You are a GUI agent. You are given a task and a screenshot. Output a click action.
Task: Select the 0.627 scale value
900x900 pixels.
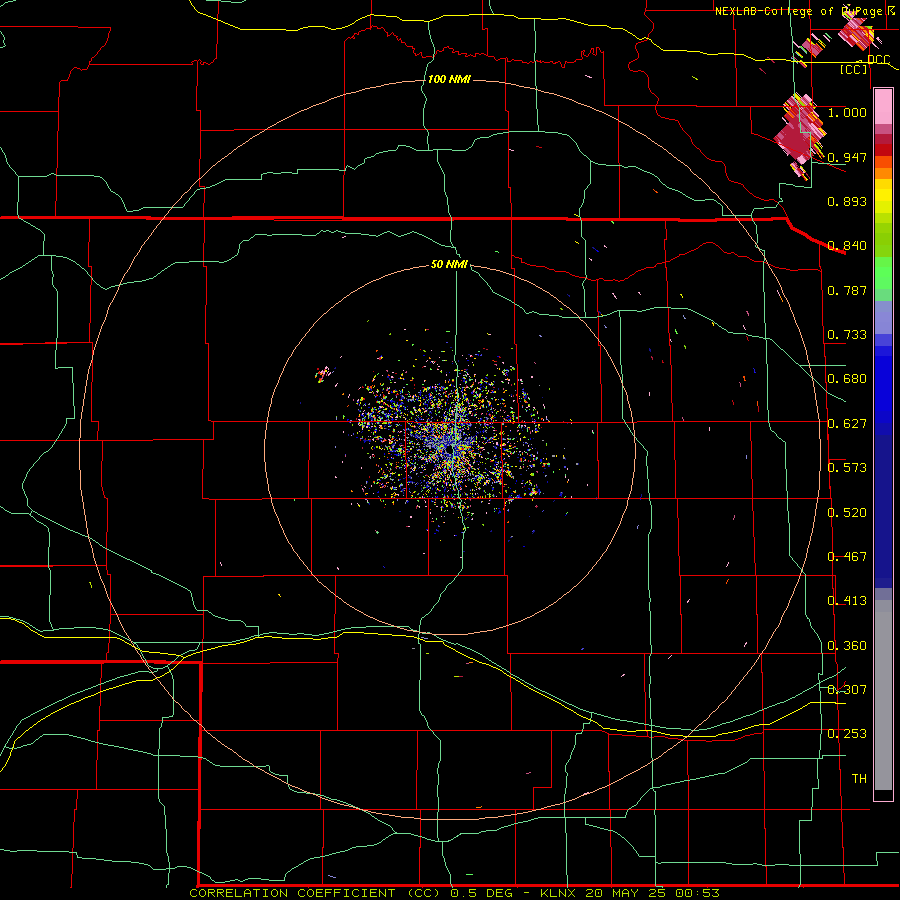[847, 424]
